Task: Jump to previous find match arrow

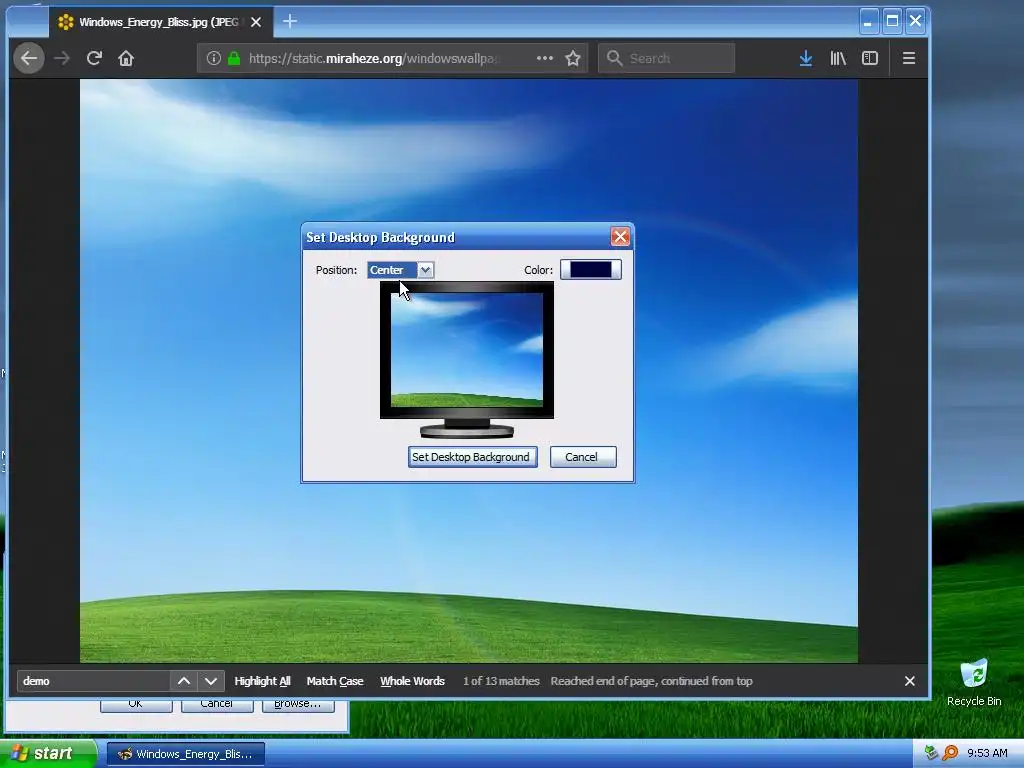Action: point(184,681)
